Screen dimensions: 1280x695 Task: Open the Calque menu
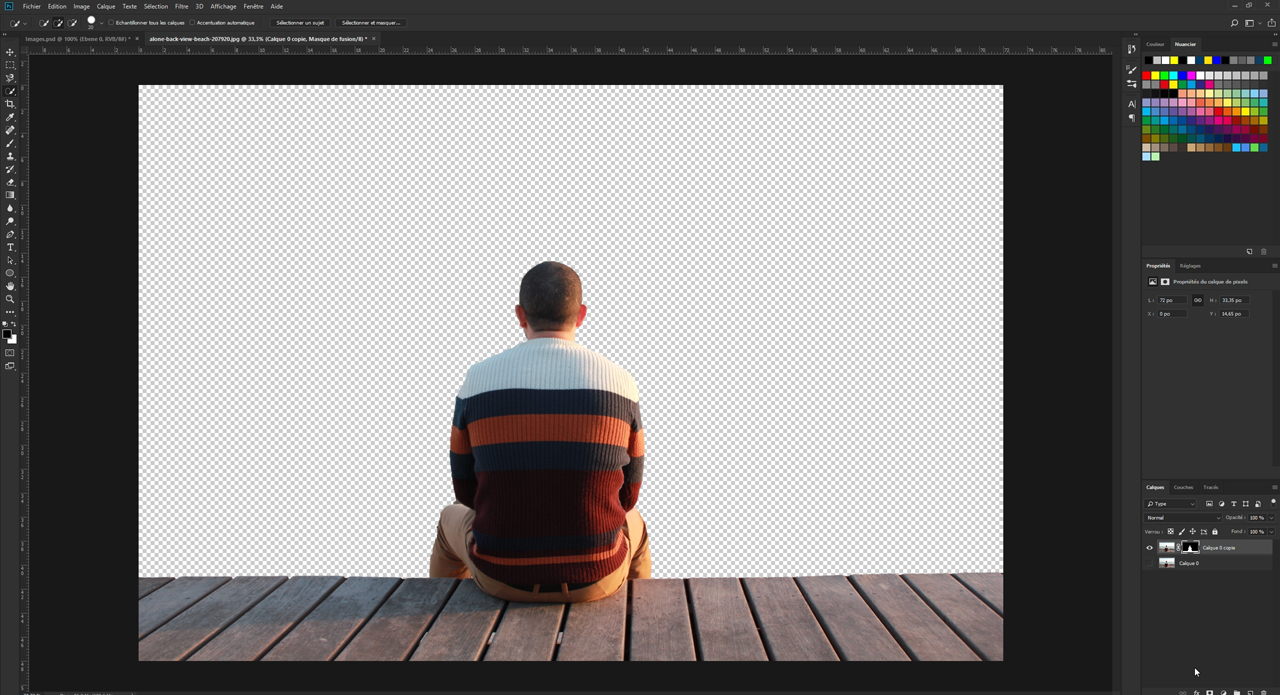tap(106, 6)
